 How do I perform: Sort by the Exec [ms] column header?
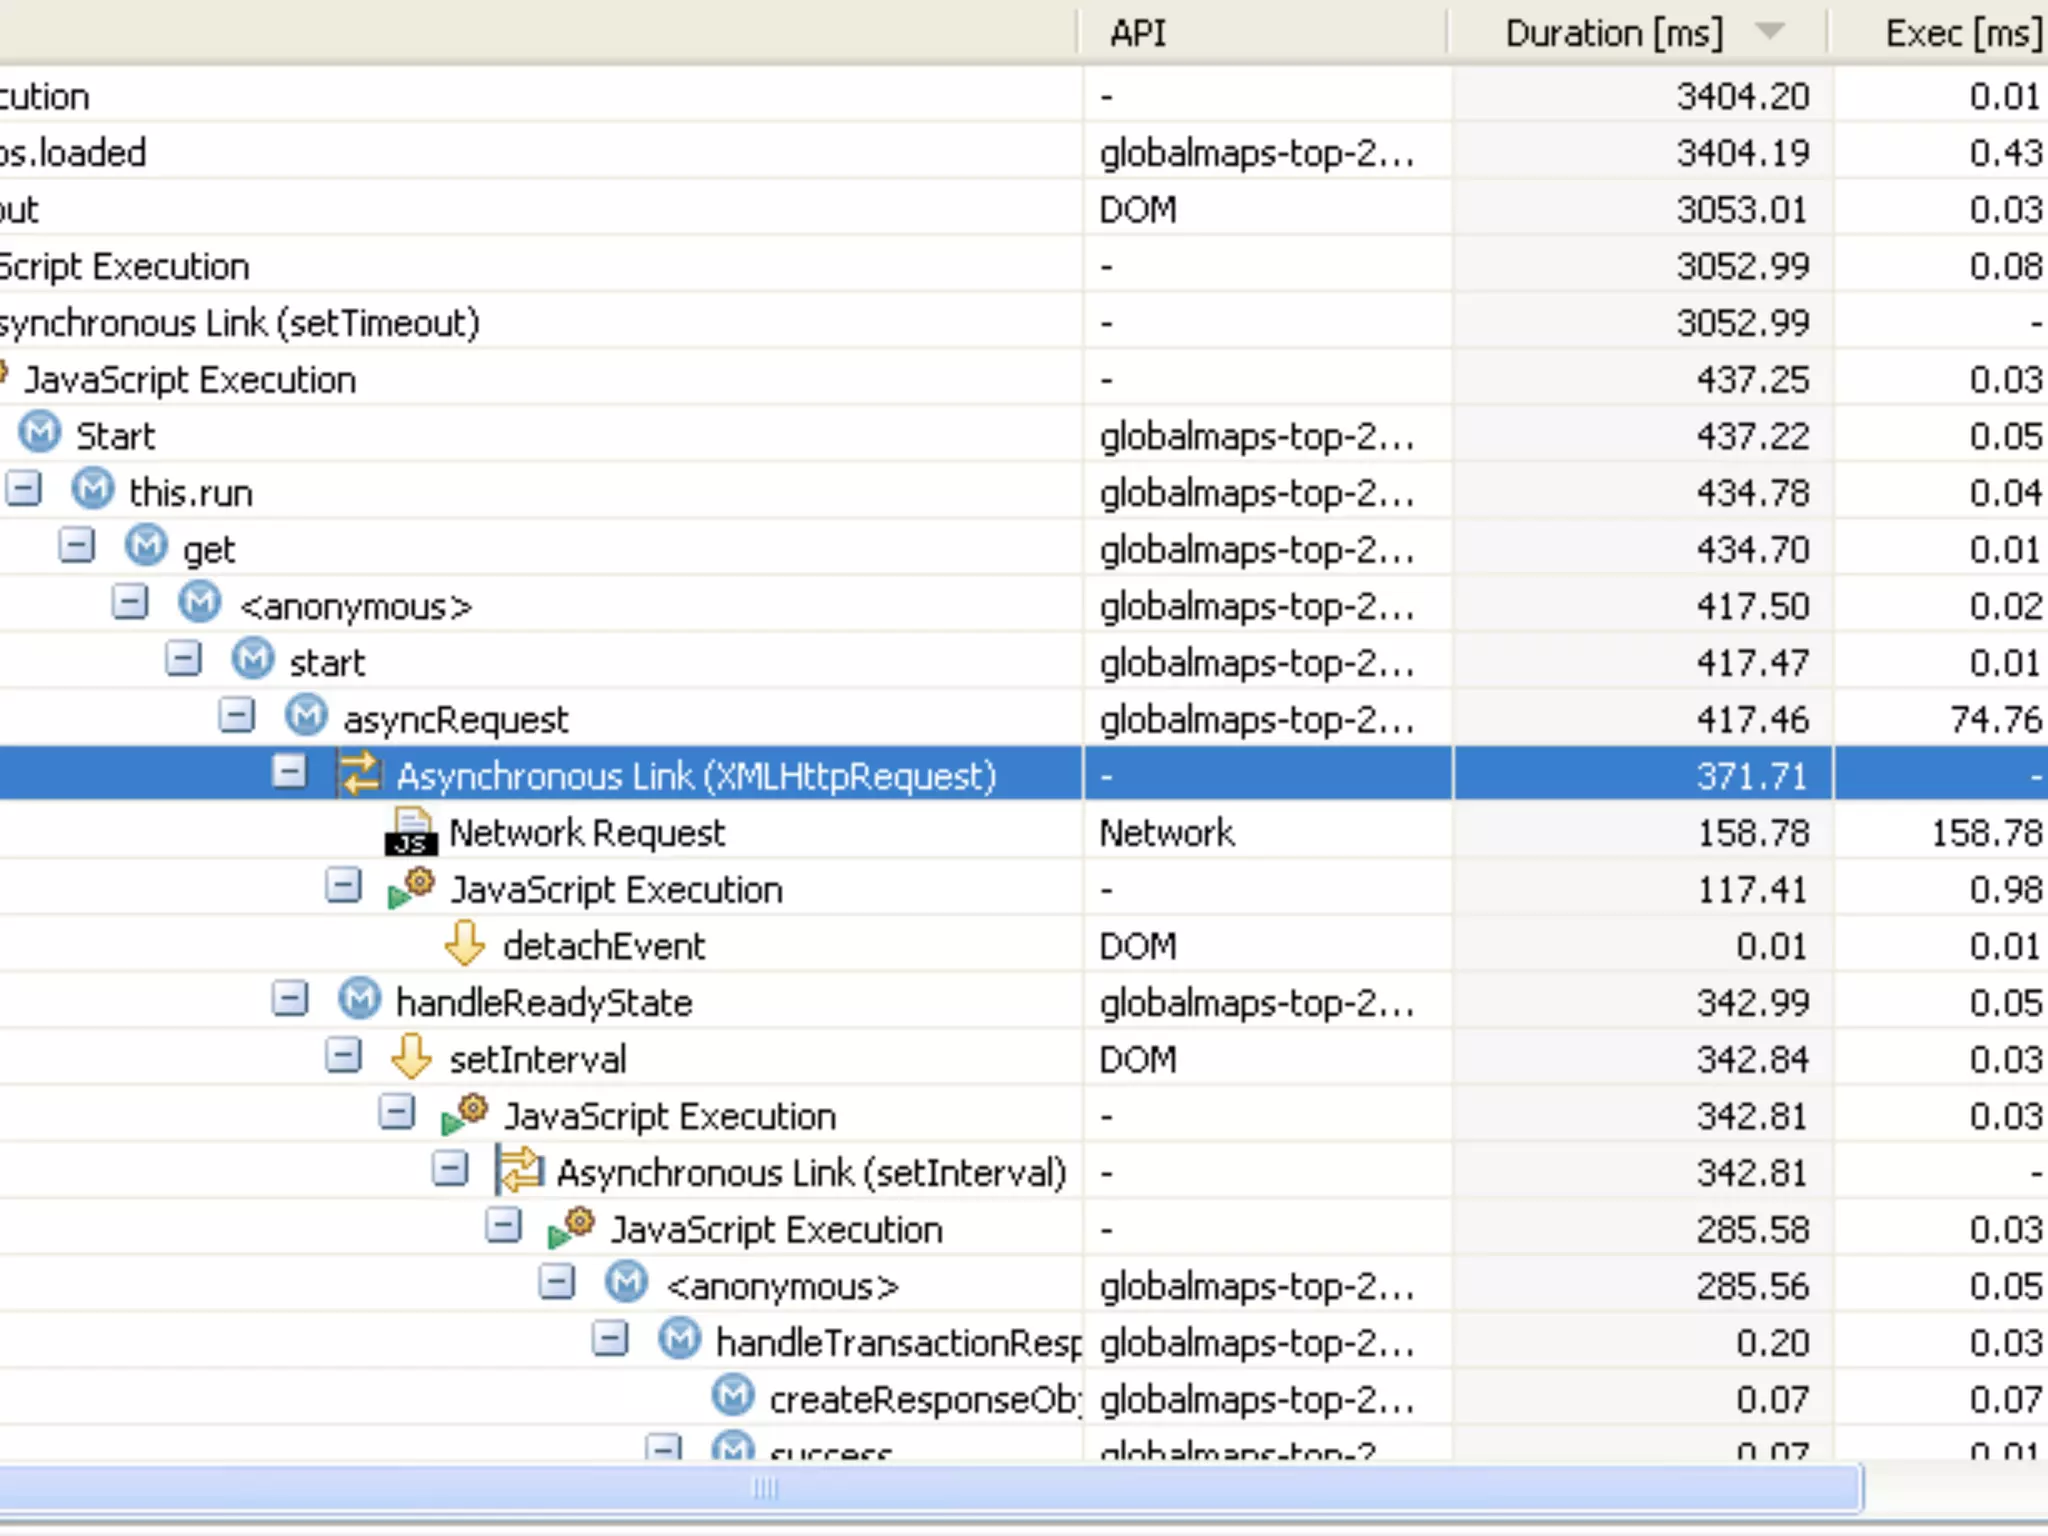(1938, 33)
